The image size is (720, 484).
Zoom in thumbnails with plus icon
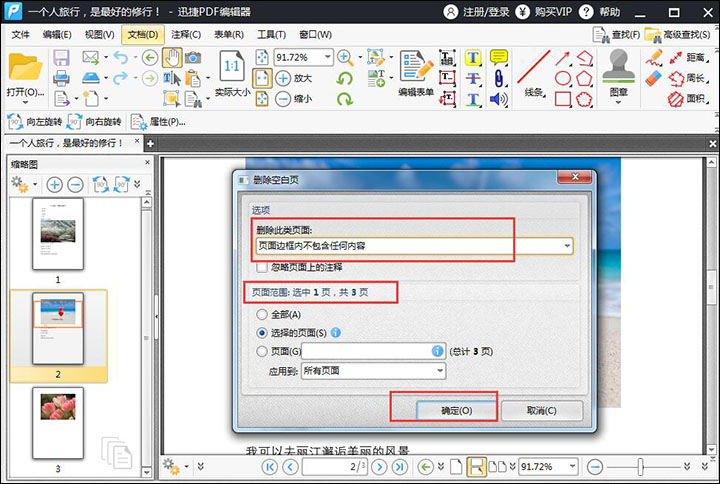54,185
